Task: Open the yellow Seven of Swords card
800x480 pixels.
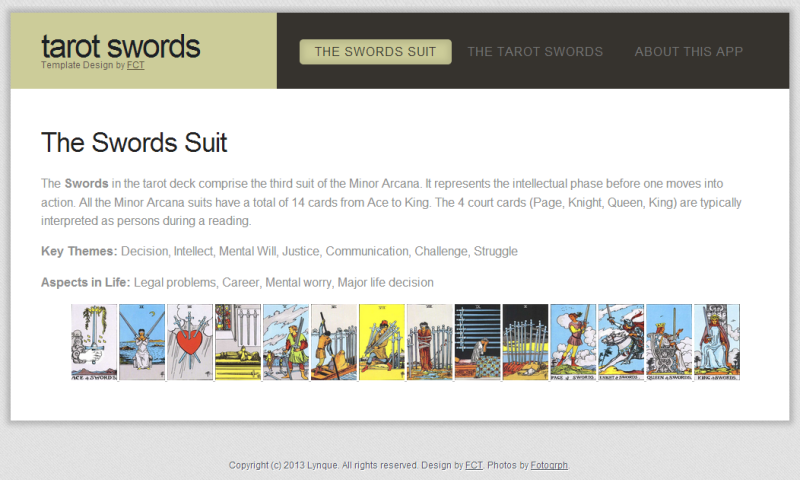Action: click(382, 342)
